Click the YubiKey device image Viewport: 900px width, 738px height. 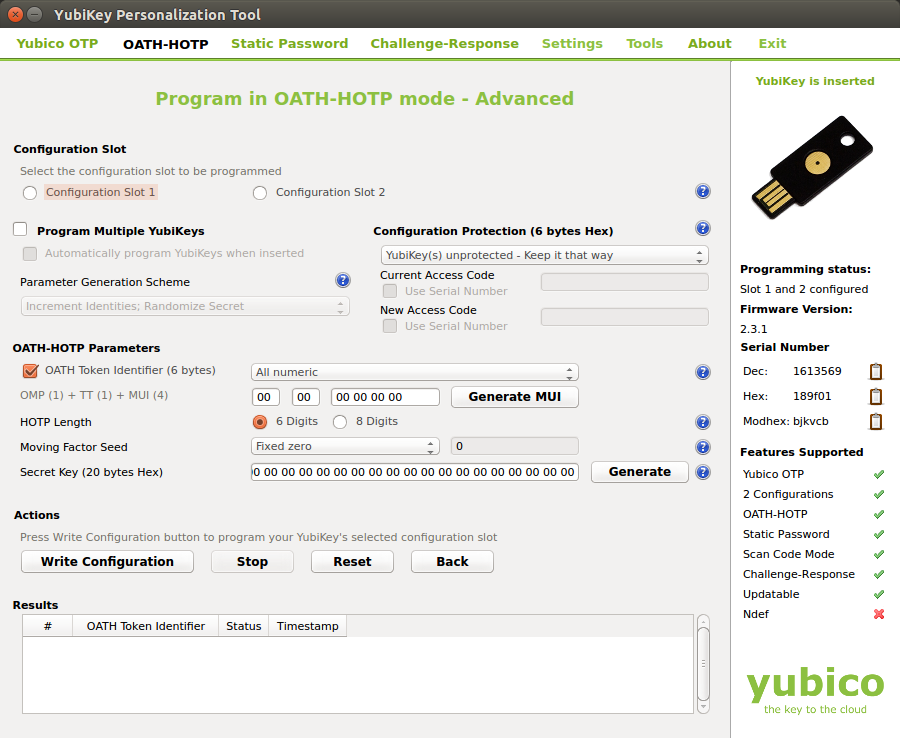point(812,166)
